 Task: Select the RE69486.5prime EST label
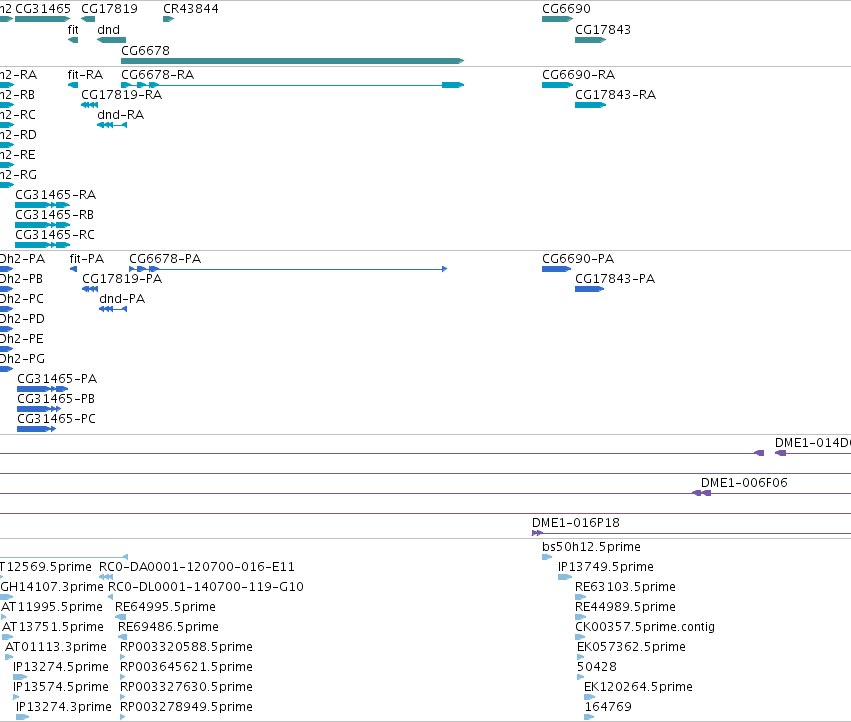point(168,626)
